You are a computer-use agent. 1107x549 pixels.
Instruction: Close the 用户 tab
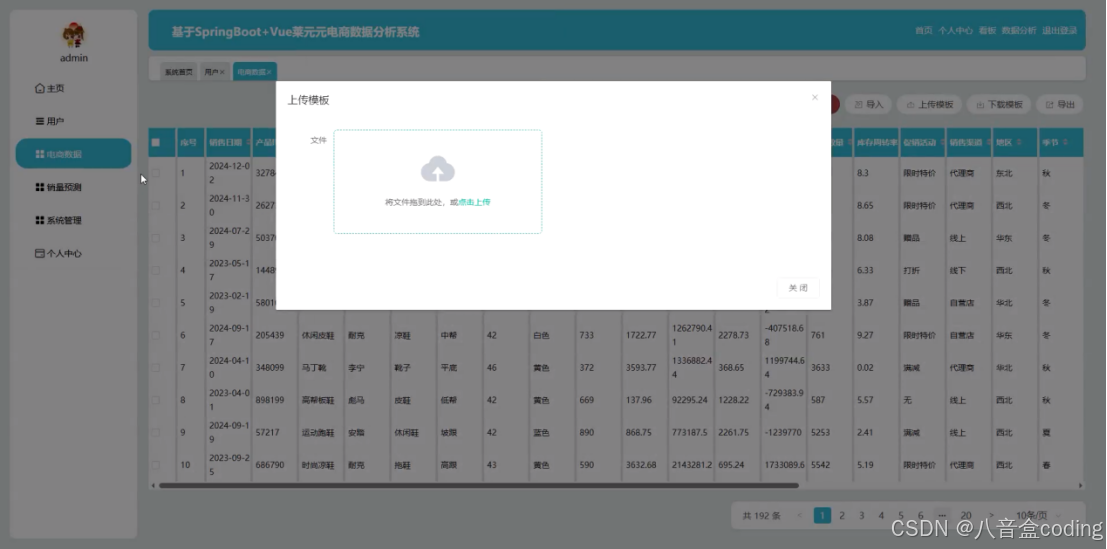[222, 72]
